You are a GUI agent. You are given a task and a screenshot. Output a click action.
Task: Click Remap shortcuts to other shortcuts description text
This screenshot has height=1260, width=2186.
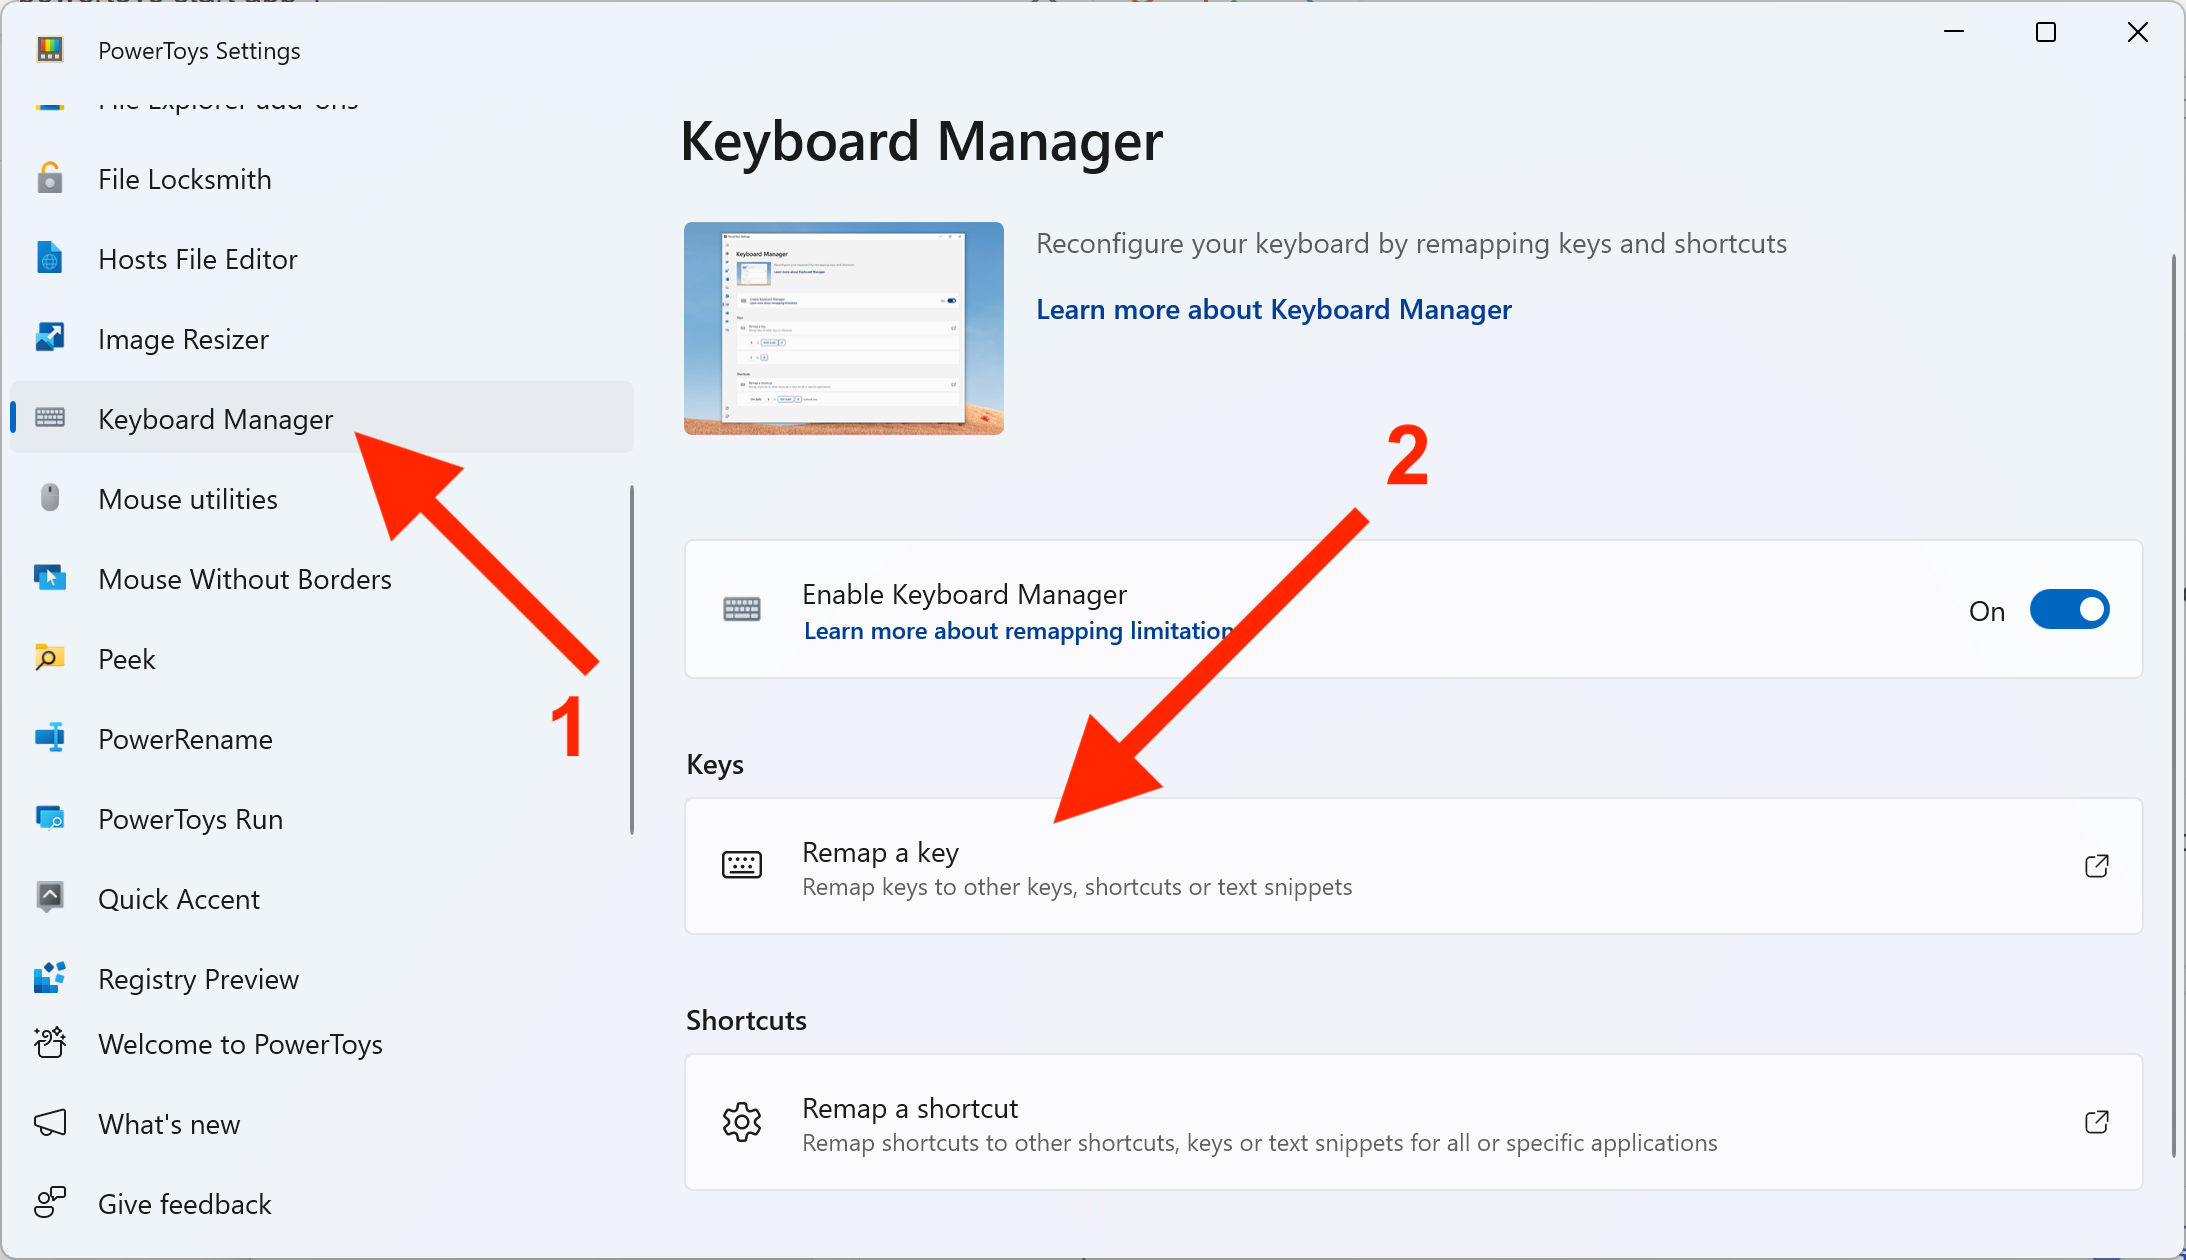(1260, 1143)
